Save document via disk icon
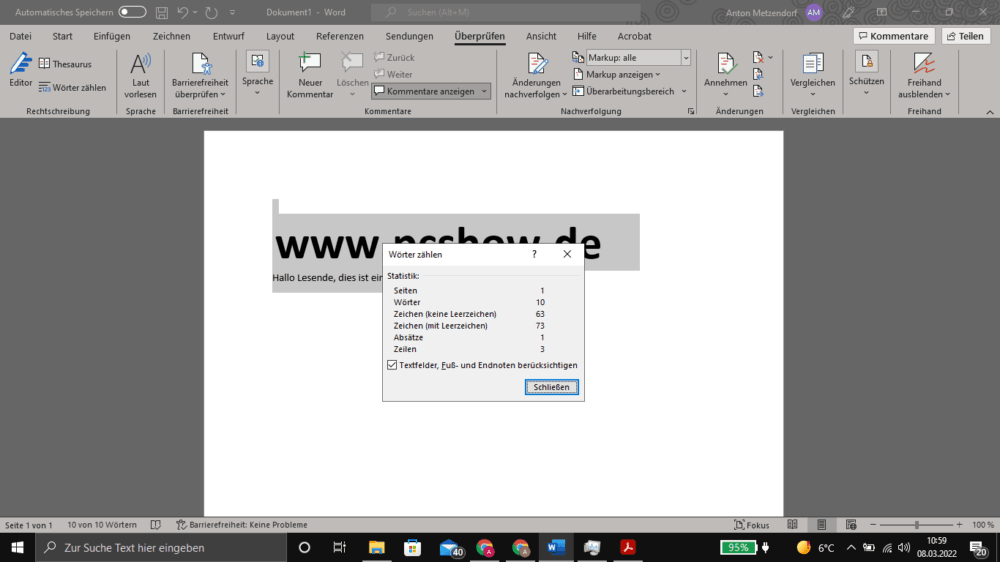This screenshot has height=562, width=1000. pyautogui.click(x=162, y=12)
